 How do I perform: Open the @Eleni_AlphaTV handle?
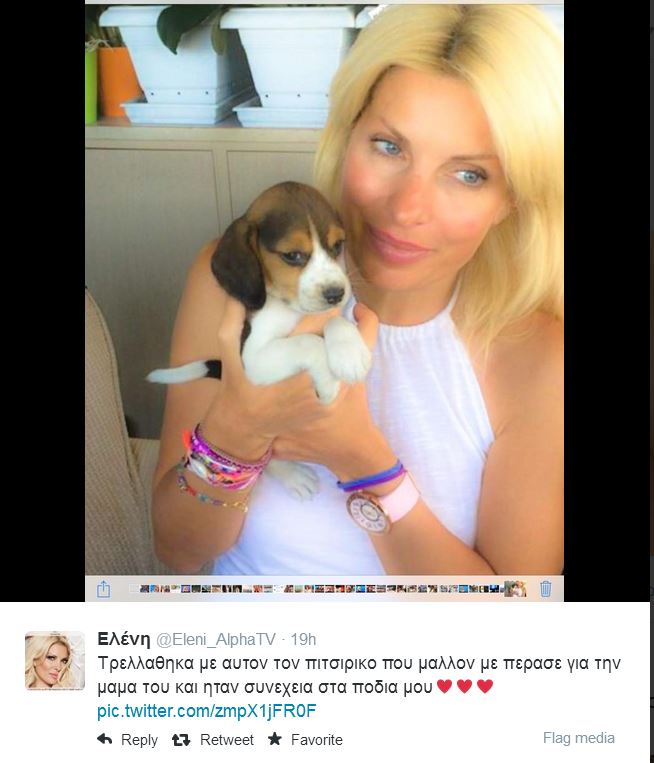[x=216, y=639]
